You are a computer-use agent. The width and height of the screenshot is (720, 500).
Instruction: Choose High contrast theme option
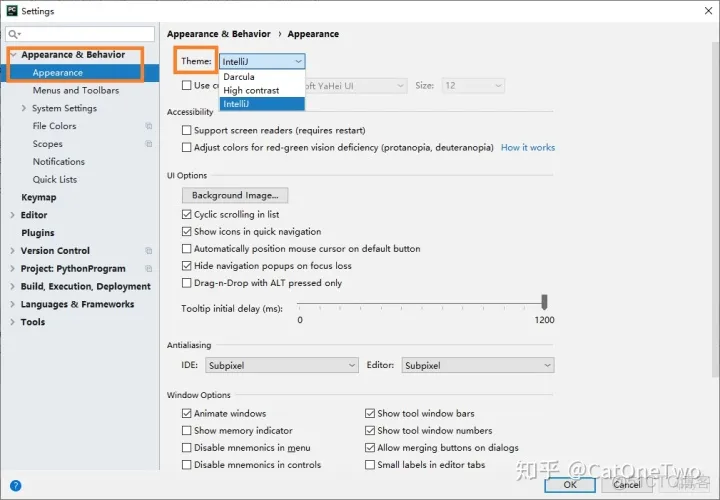click(262, 90)
